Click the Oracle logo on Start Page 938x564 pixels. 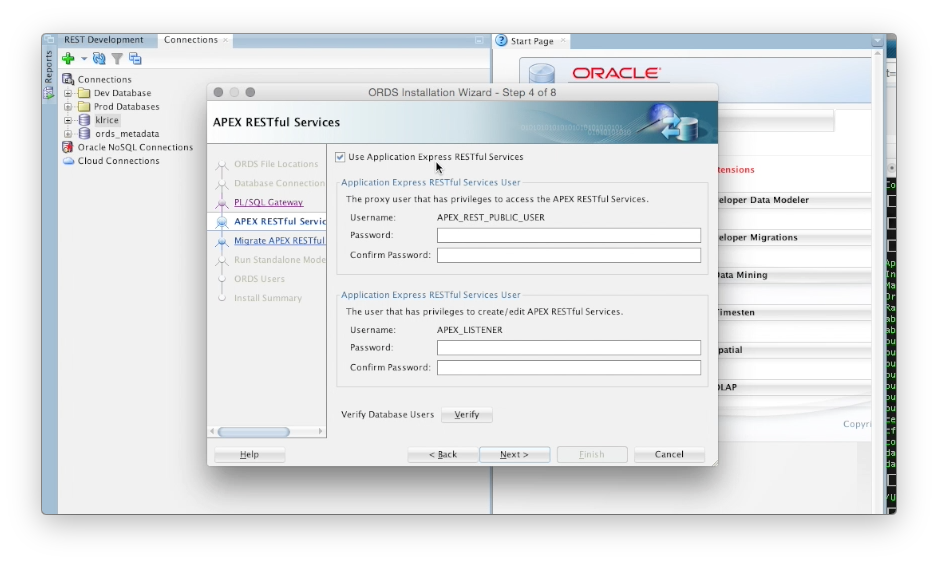point(616,73)
